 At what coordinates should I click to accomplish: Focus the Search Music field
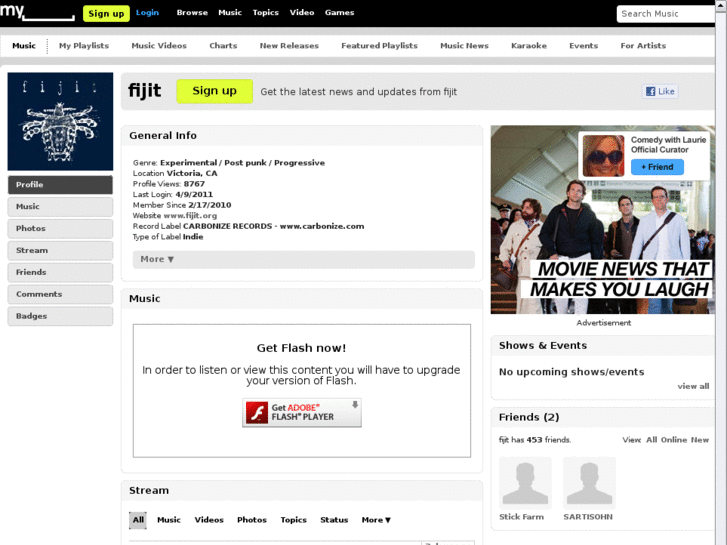pos(666,14)
